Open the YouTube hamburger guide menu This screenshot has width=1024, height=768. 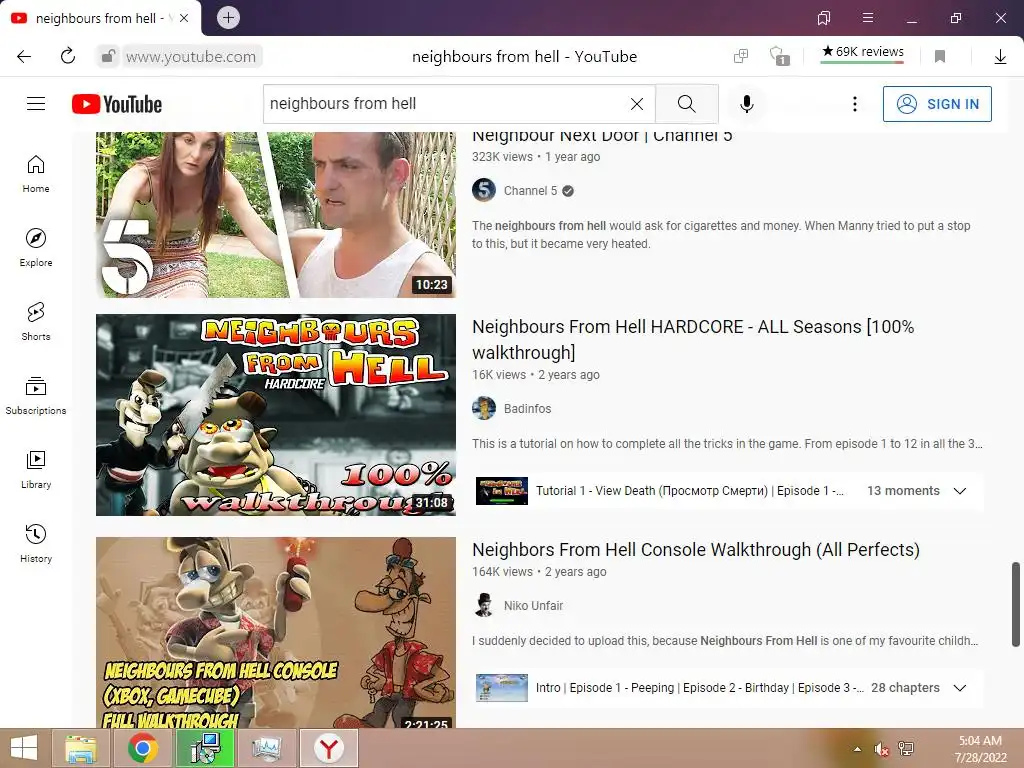point(36,104)
